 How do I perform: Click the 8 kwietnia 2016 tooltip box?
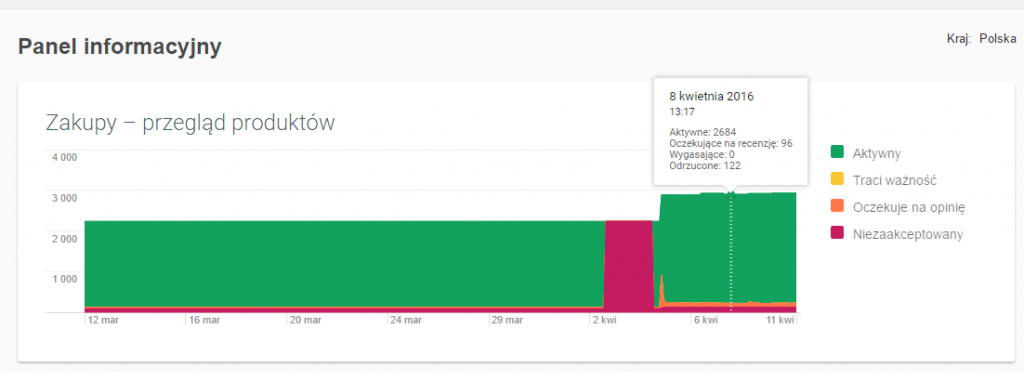tap(731, 131)
